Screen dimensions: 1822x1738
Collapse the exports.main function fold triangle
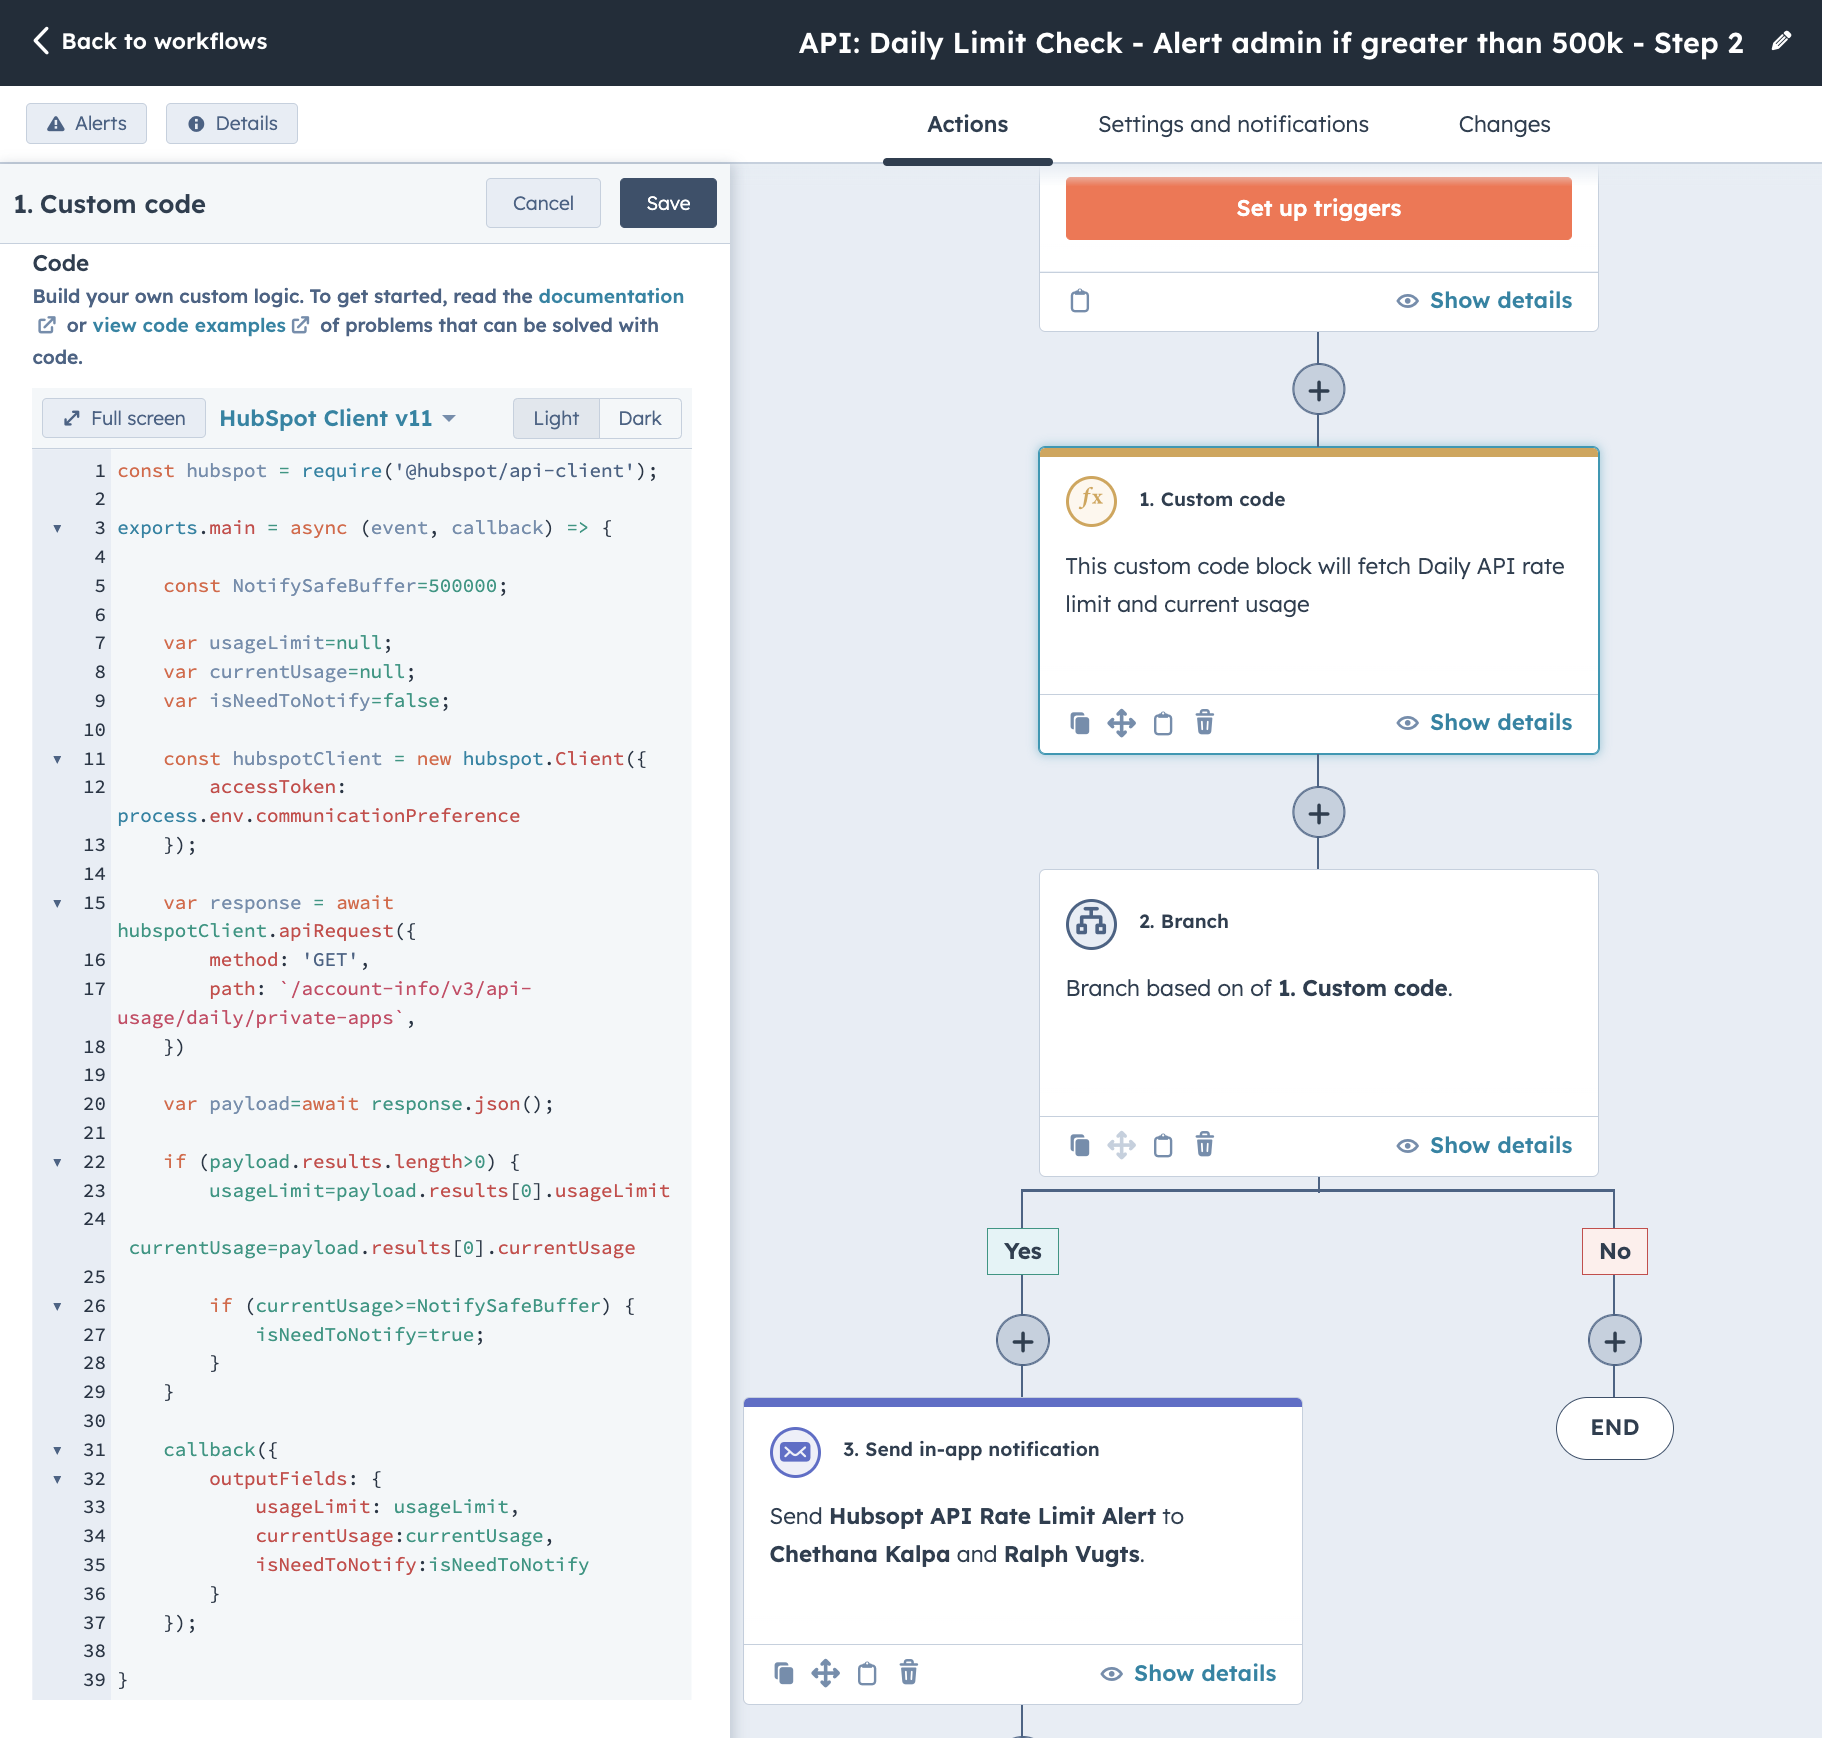pyautogui.click(x=57, y=527)
